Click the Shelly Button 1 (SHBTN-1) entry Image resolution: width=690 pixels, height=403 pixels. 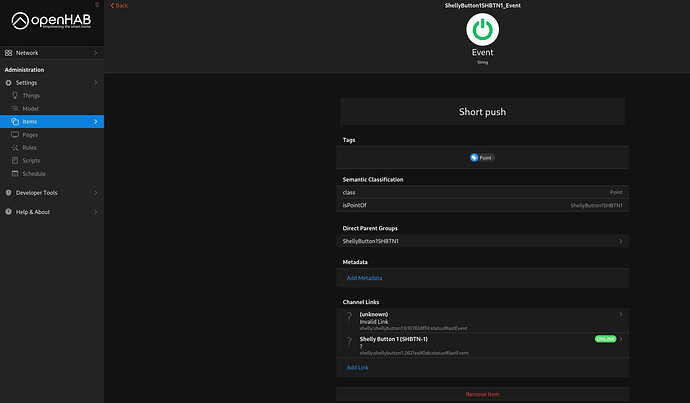482,345
